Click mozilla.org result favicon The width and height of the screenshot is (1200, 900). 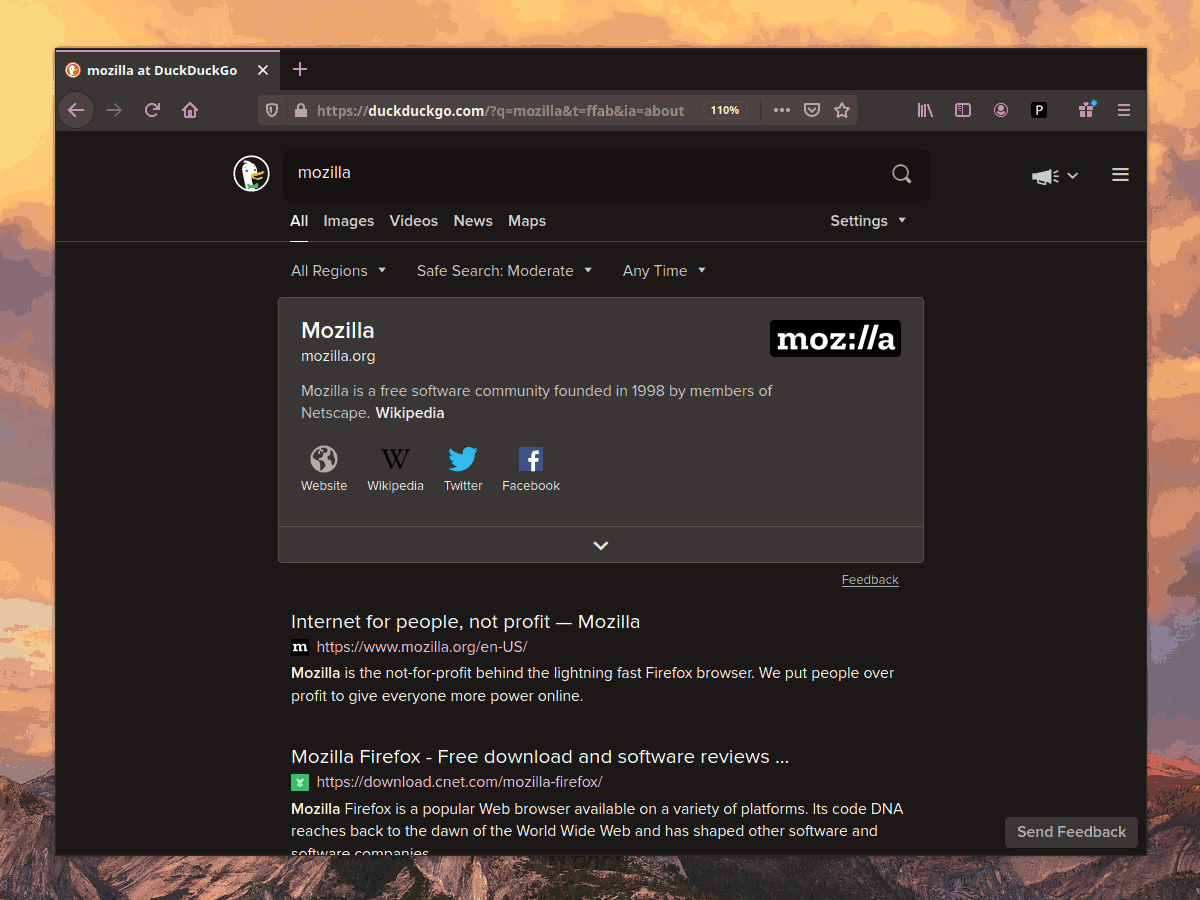300,647
